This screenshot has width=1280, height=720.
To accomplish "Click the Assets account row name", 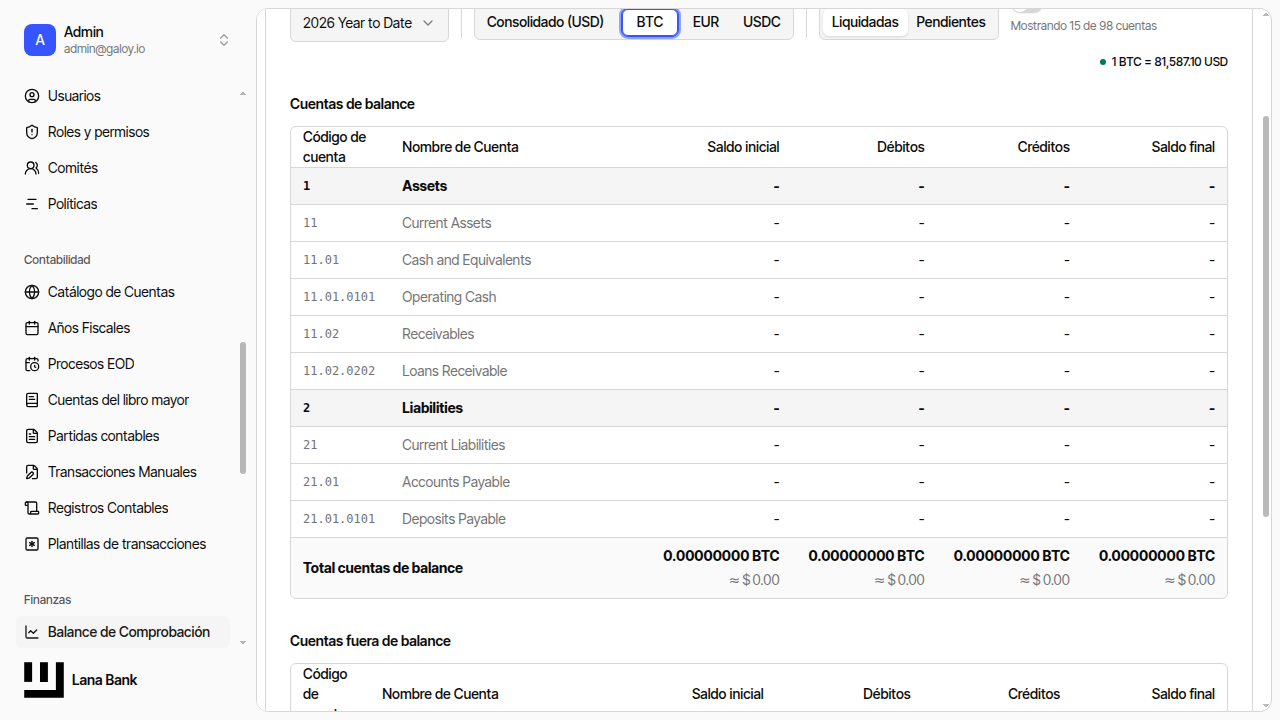I will (x=425, y=186).
